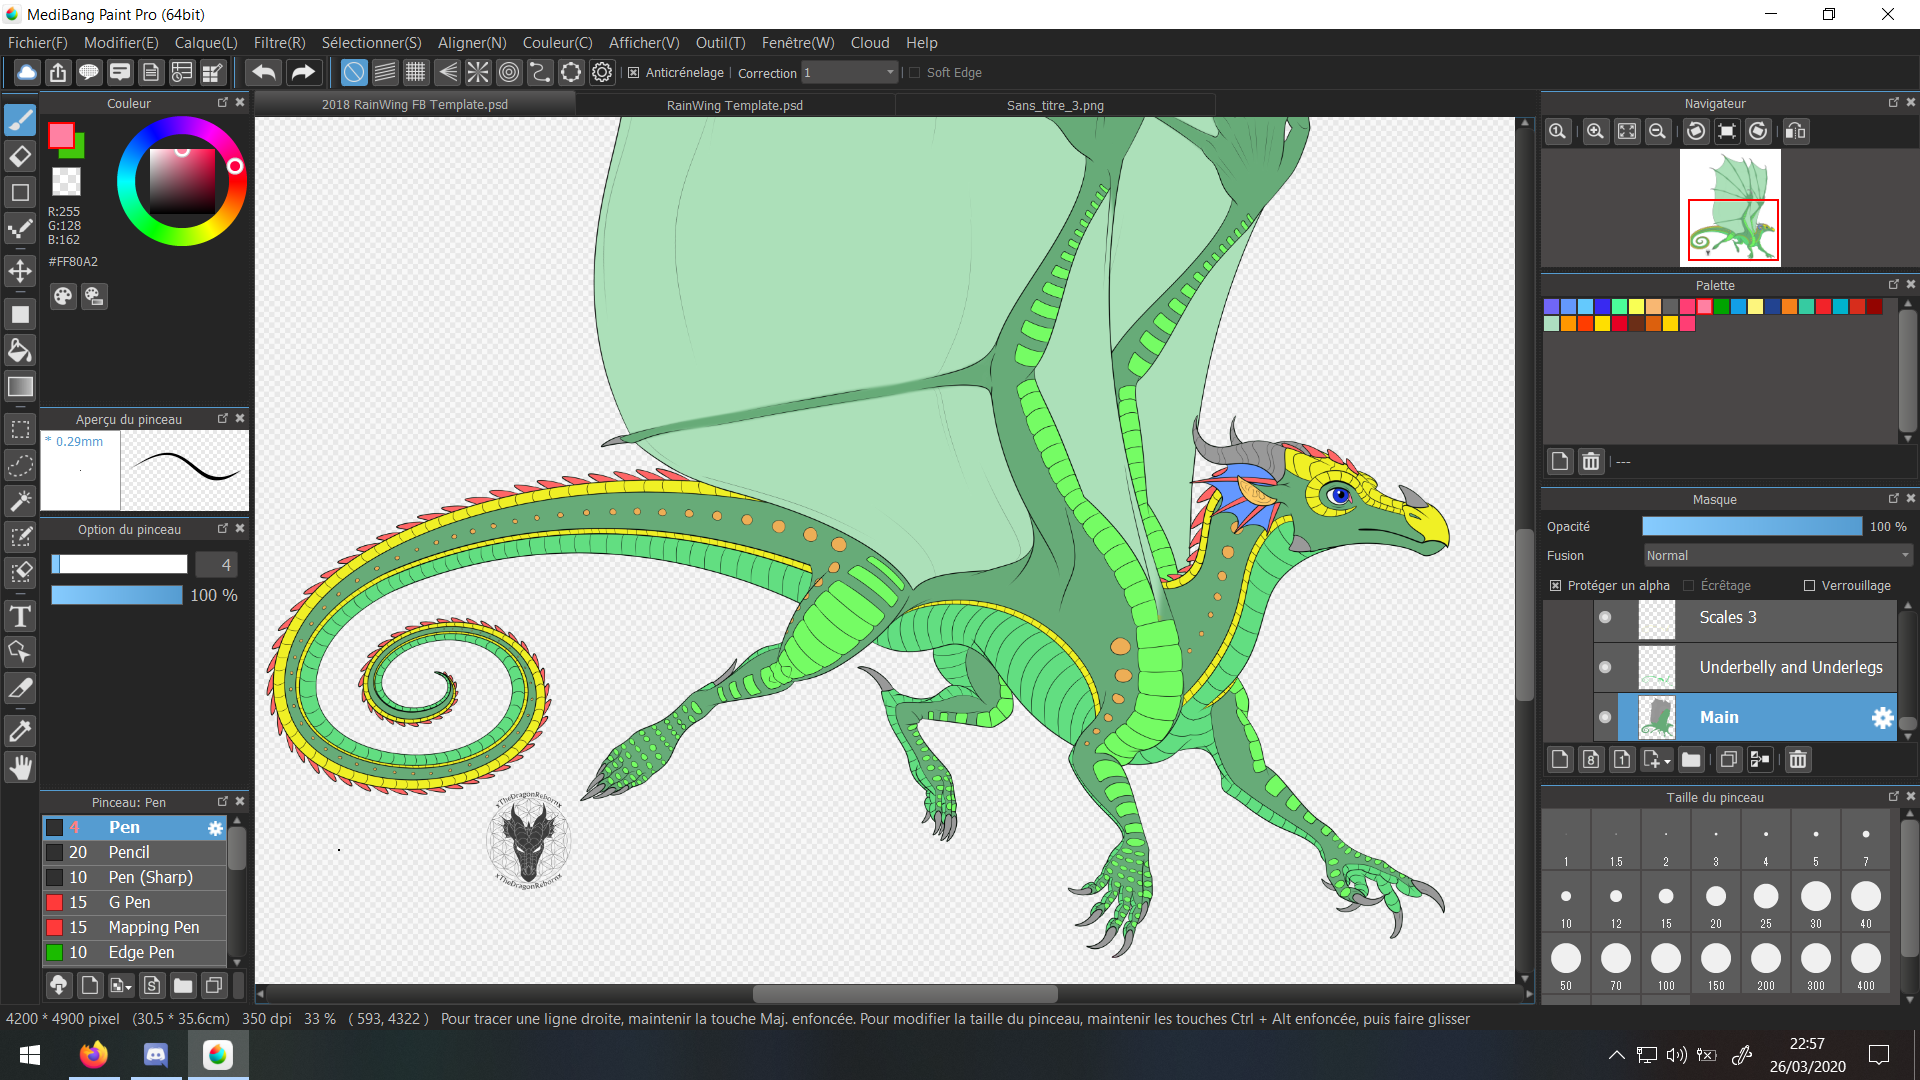Choose the Text tool
The image size is (1920, 1080).
click(x=20, y=617)
